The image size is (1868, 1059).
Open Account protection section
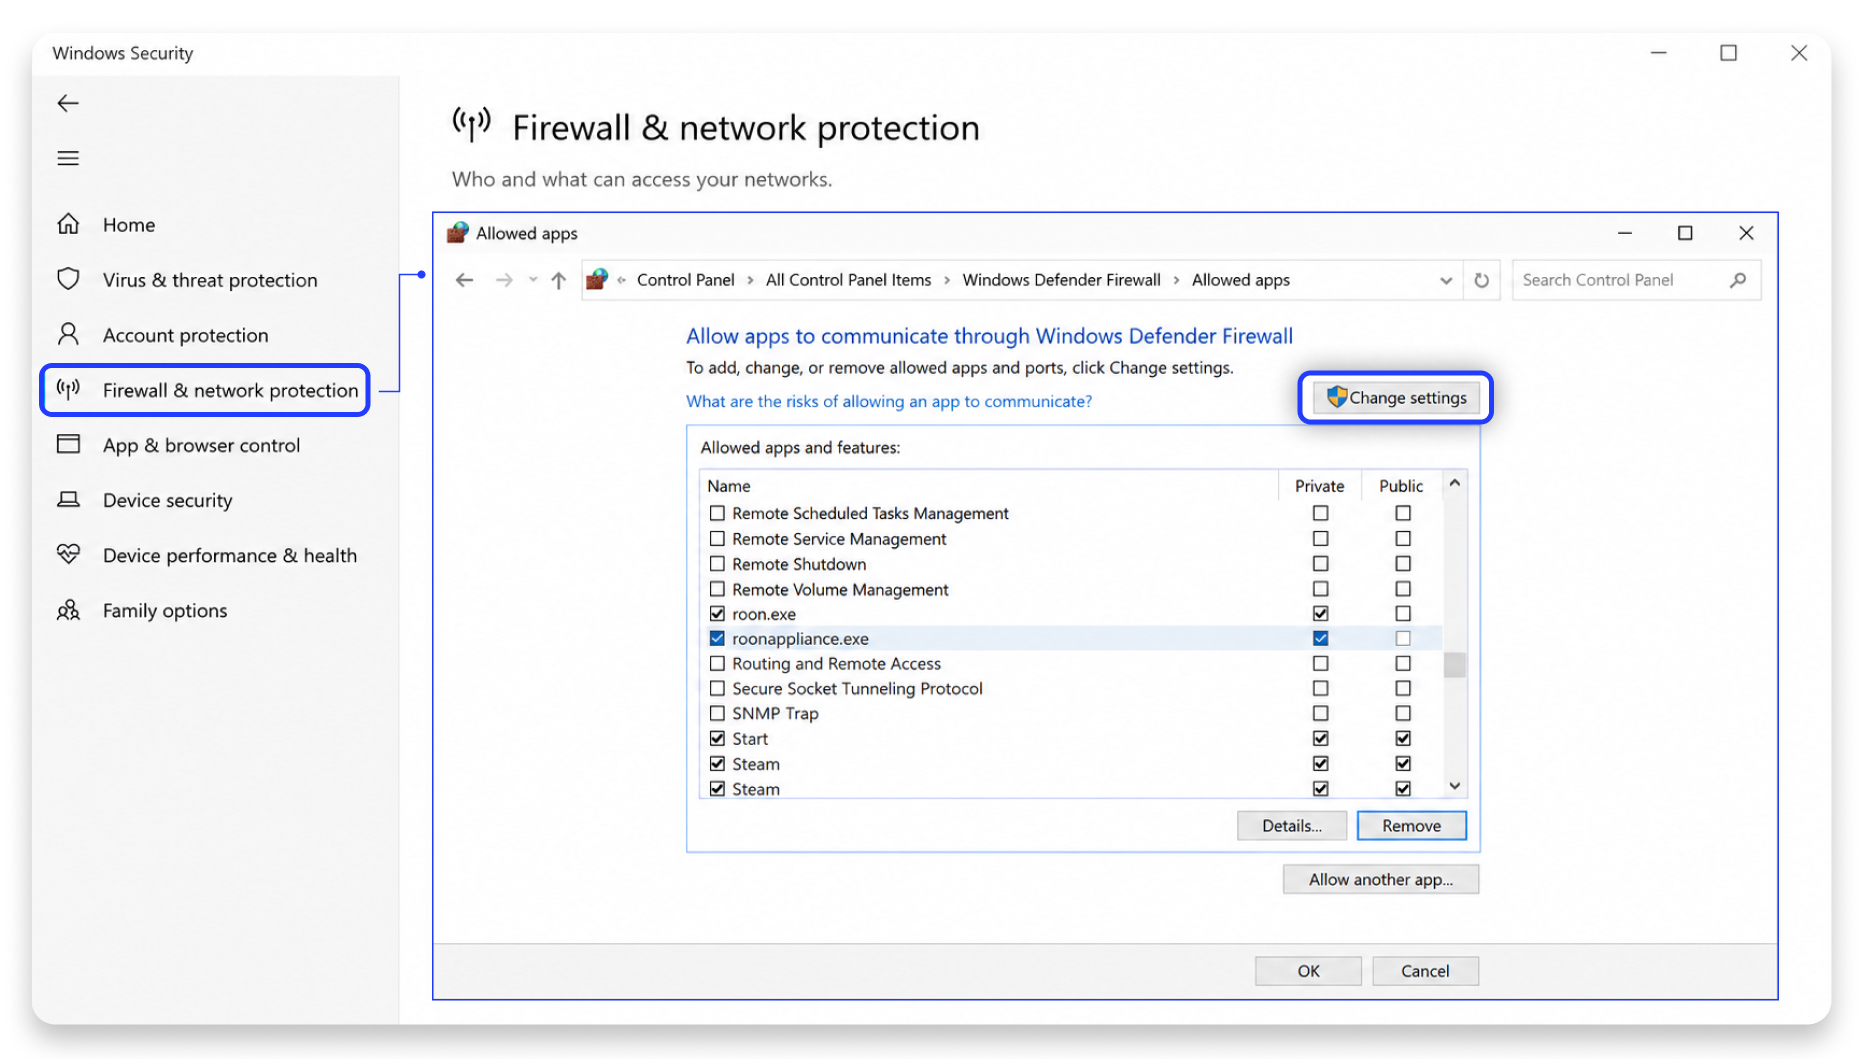coord(185,335)
